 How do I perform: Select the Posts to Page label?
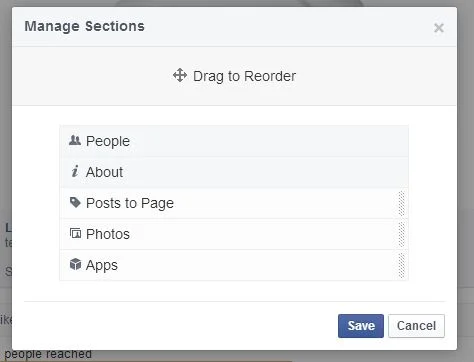[130, 203]
